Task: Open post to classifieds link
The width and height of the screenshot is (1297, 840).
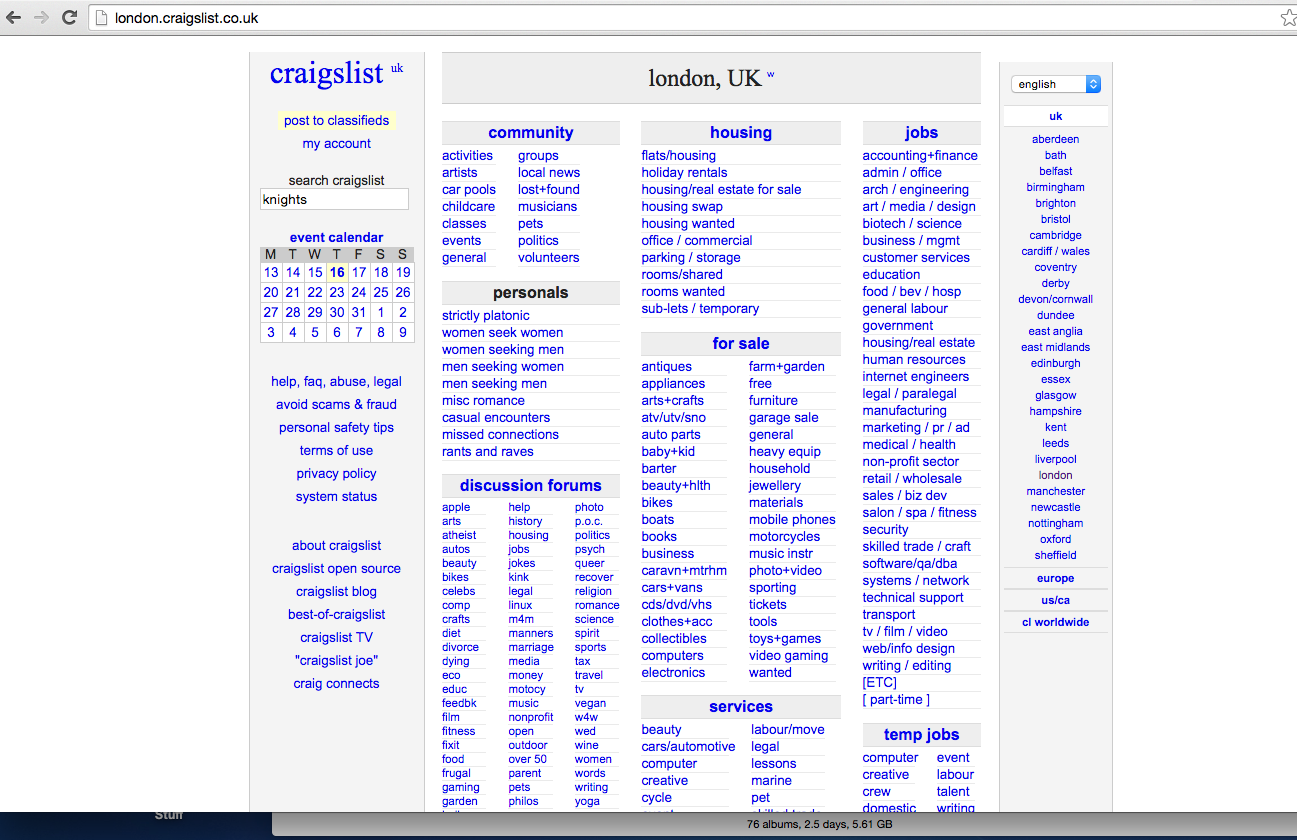Action: point(336,120)
